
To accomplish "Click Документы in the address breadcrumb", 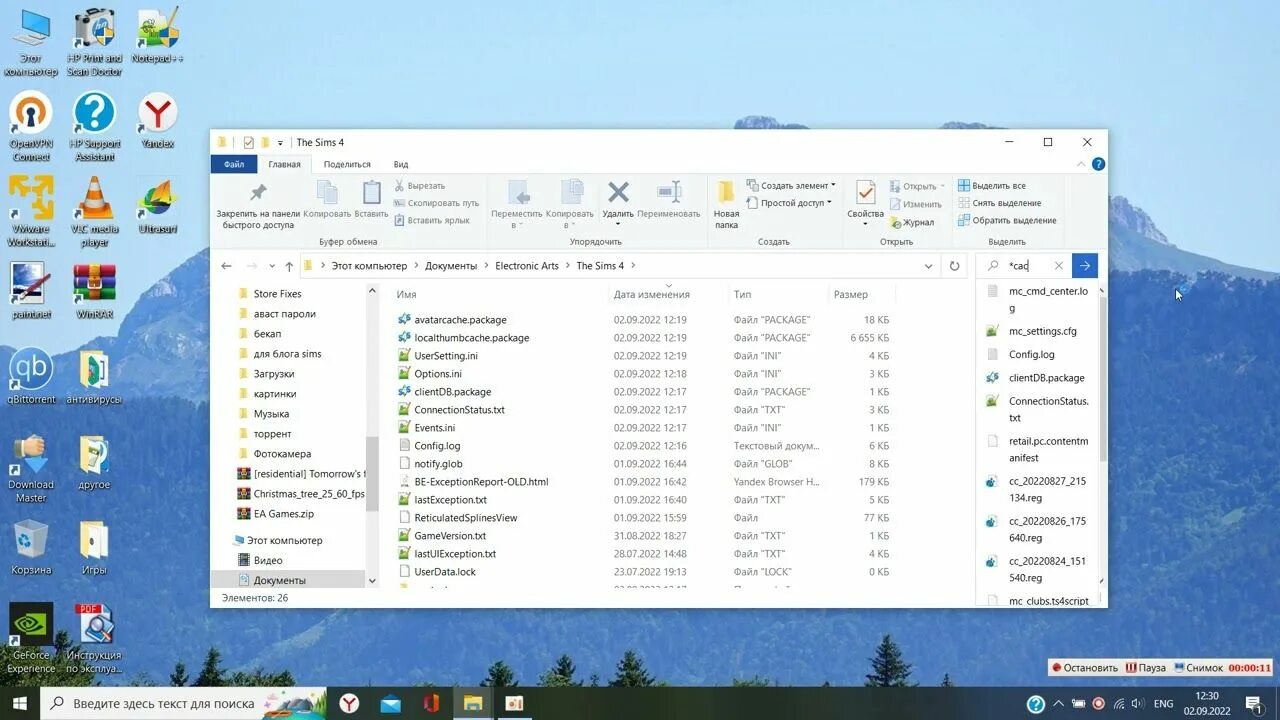I will click(x=451, y=266).
